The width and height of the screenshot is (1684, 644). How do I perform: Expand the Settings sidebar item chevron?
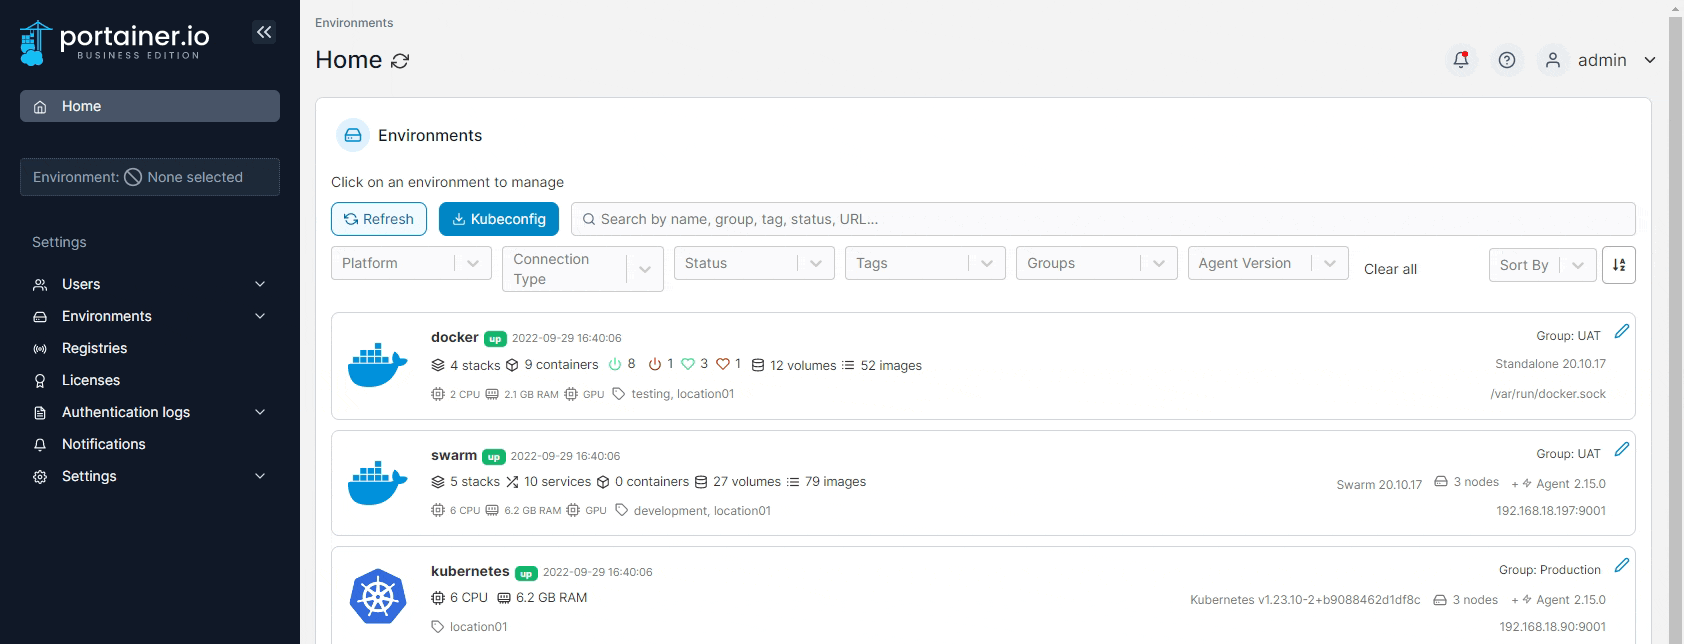click(260, 476)
